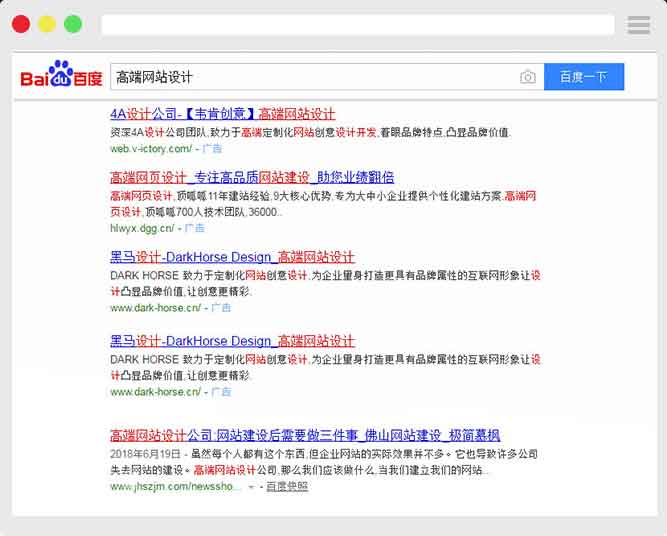This screenshot has width=667, height=536.
Task: Click the green maximize dot
Action: [x=73, y=24]
